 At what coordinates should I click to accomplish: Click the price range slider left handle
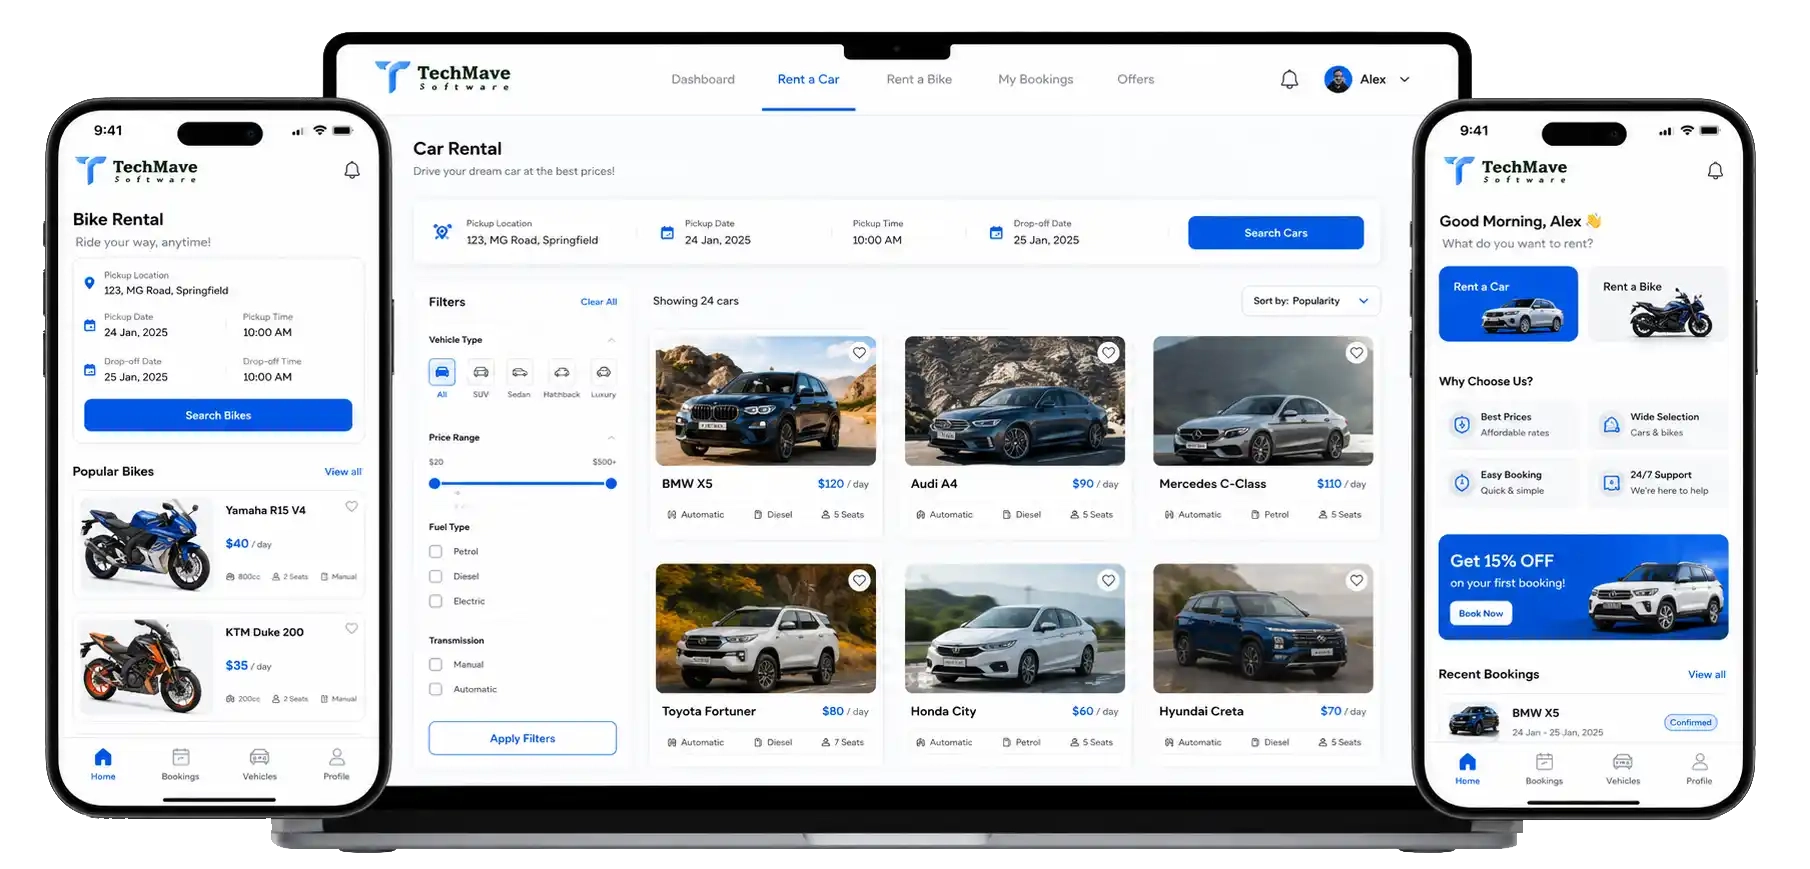click(434, 483)
